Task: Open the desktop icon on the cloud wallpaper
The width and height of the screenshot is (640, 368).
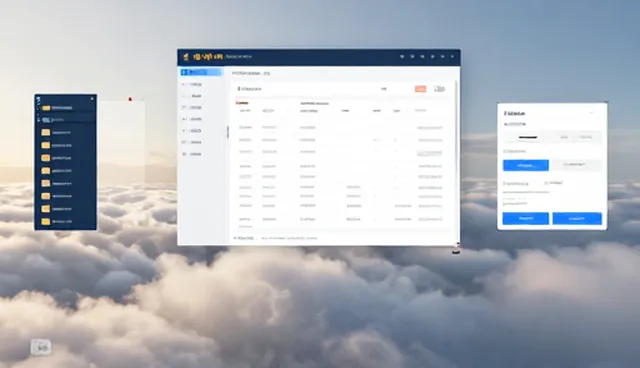Action: pos(41,347)
